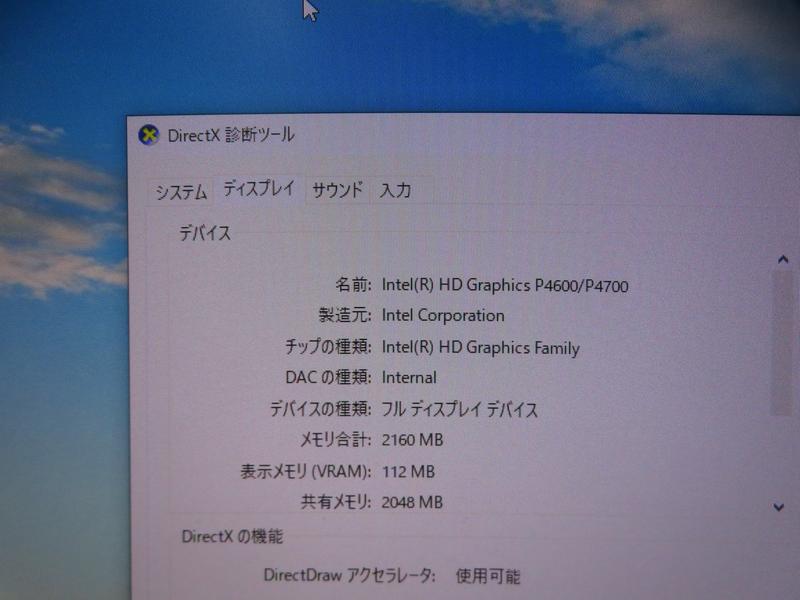
Task: Click the 2160 MB total memory value
Action: click(x=412, y=440)
